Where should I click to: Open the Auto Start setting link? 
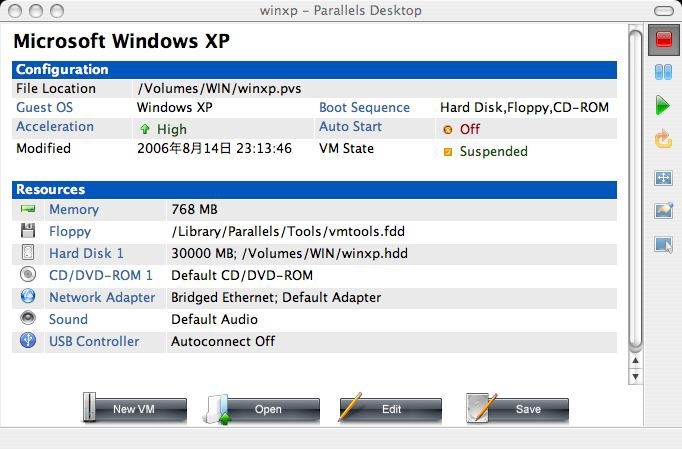pyautogui.click(x=350, y=127)
